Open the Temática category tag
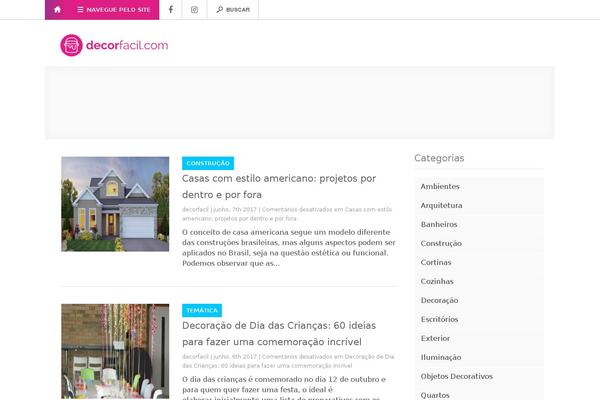Viewport: 600px width, 400px height. [x=202, y=310]
